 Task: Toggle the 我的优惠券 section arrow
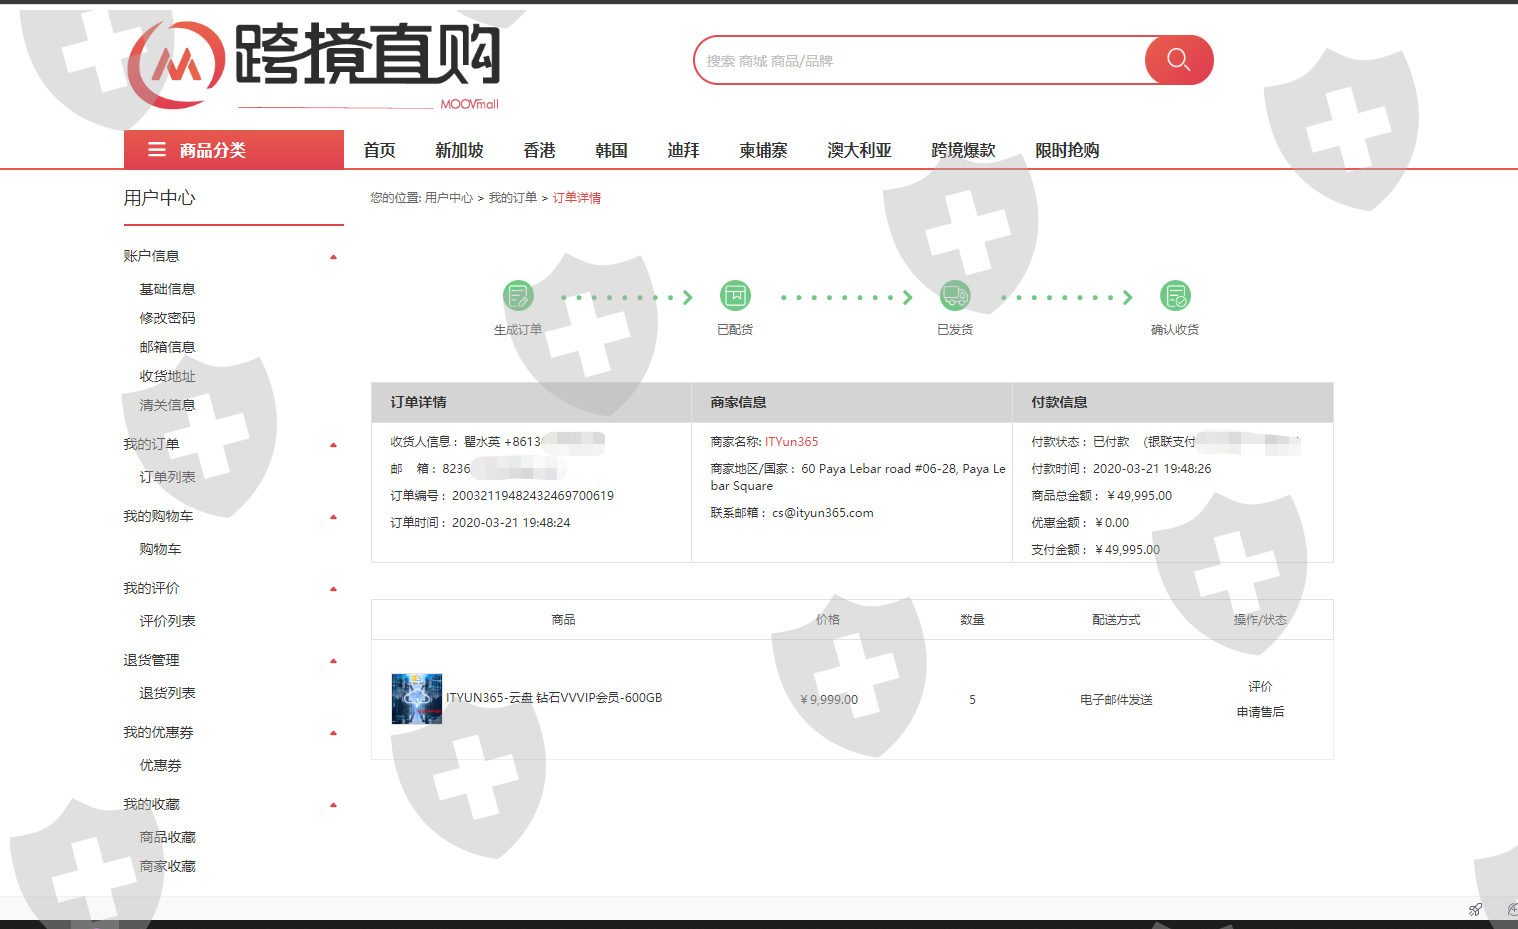(333, 733)
